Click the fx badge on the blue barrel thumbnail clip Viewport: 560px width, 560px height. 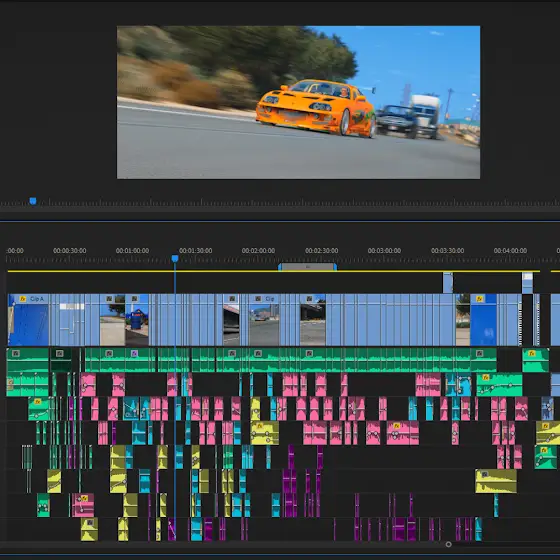tap(135, 299)
